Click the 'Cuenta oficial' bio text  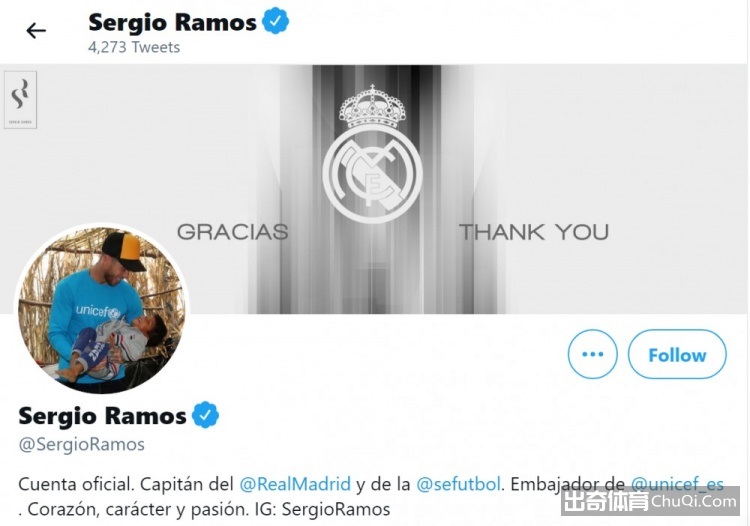[x=74, y=484]
